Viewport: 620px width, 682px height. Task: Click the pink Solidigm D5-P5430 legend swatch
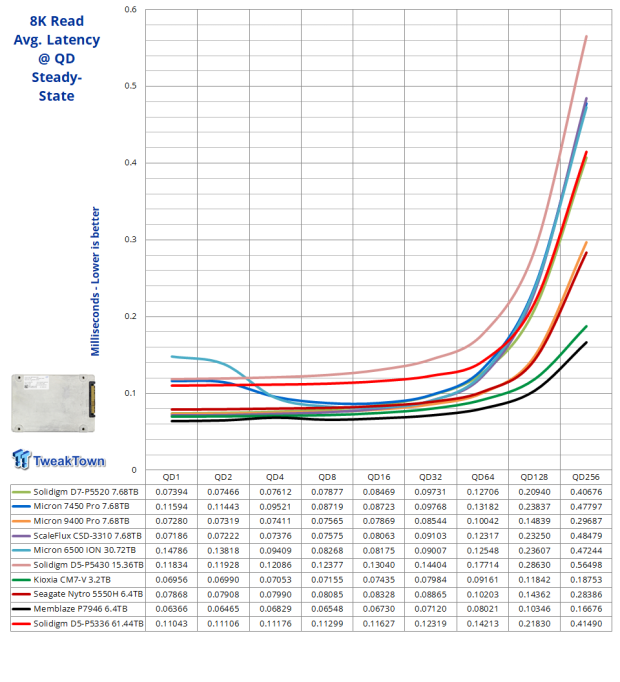tap(21, 565)
